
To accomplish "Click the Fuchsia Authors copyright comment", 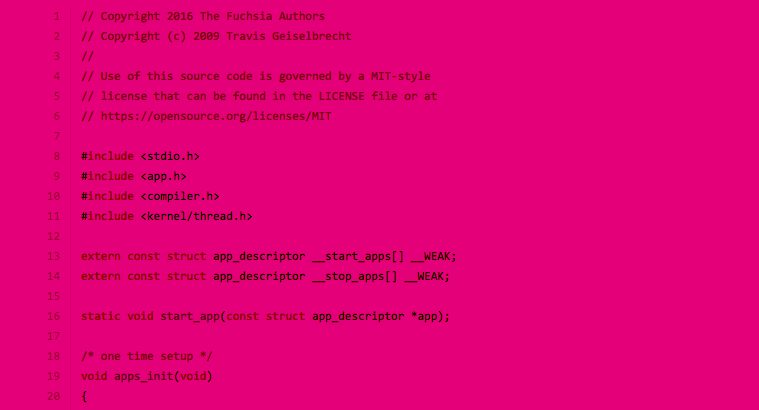I will coord(203,16).
